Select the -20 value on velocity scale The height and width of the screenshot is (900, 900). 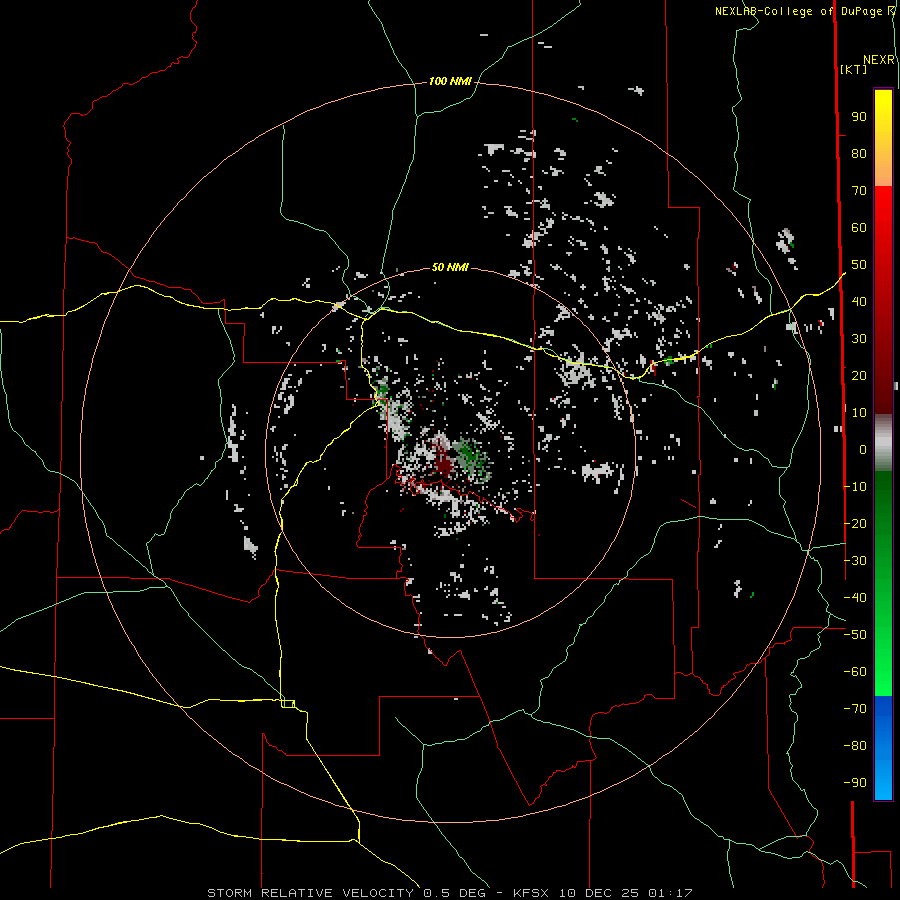tap(855, 523)
